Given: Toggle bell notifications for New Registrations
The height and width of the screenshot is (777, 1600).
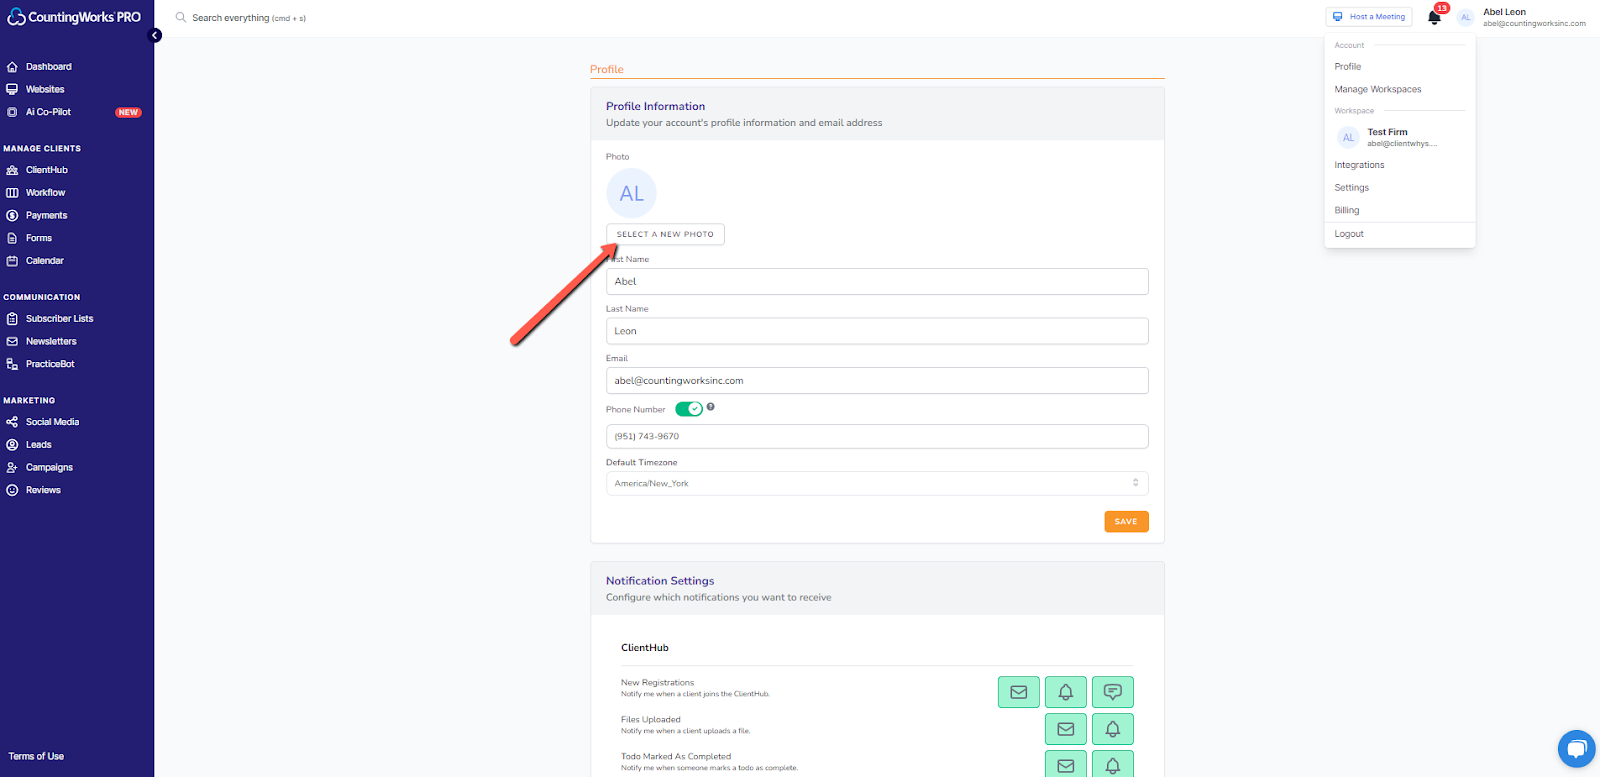Looking at the screenshot, I should [x=1066, y=692].
